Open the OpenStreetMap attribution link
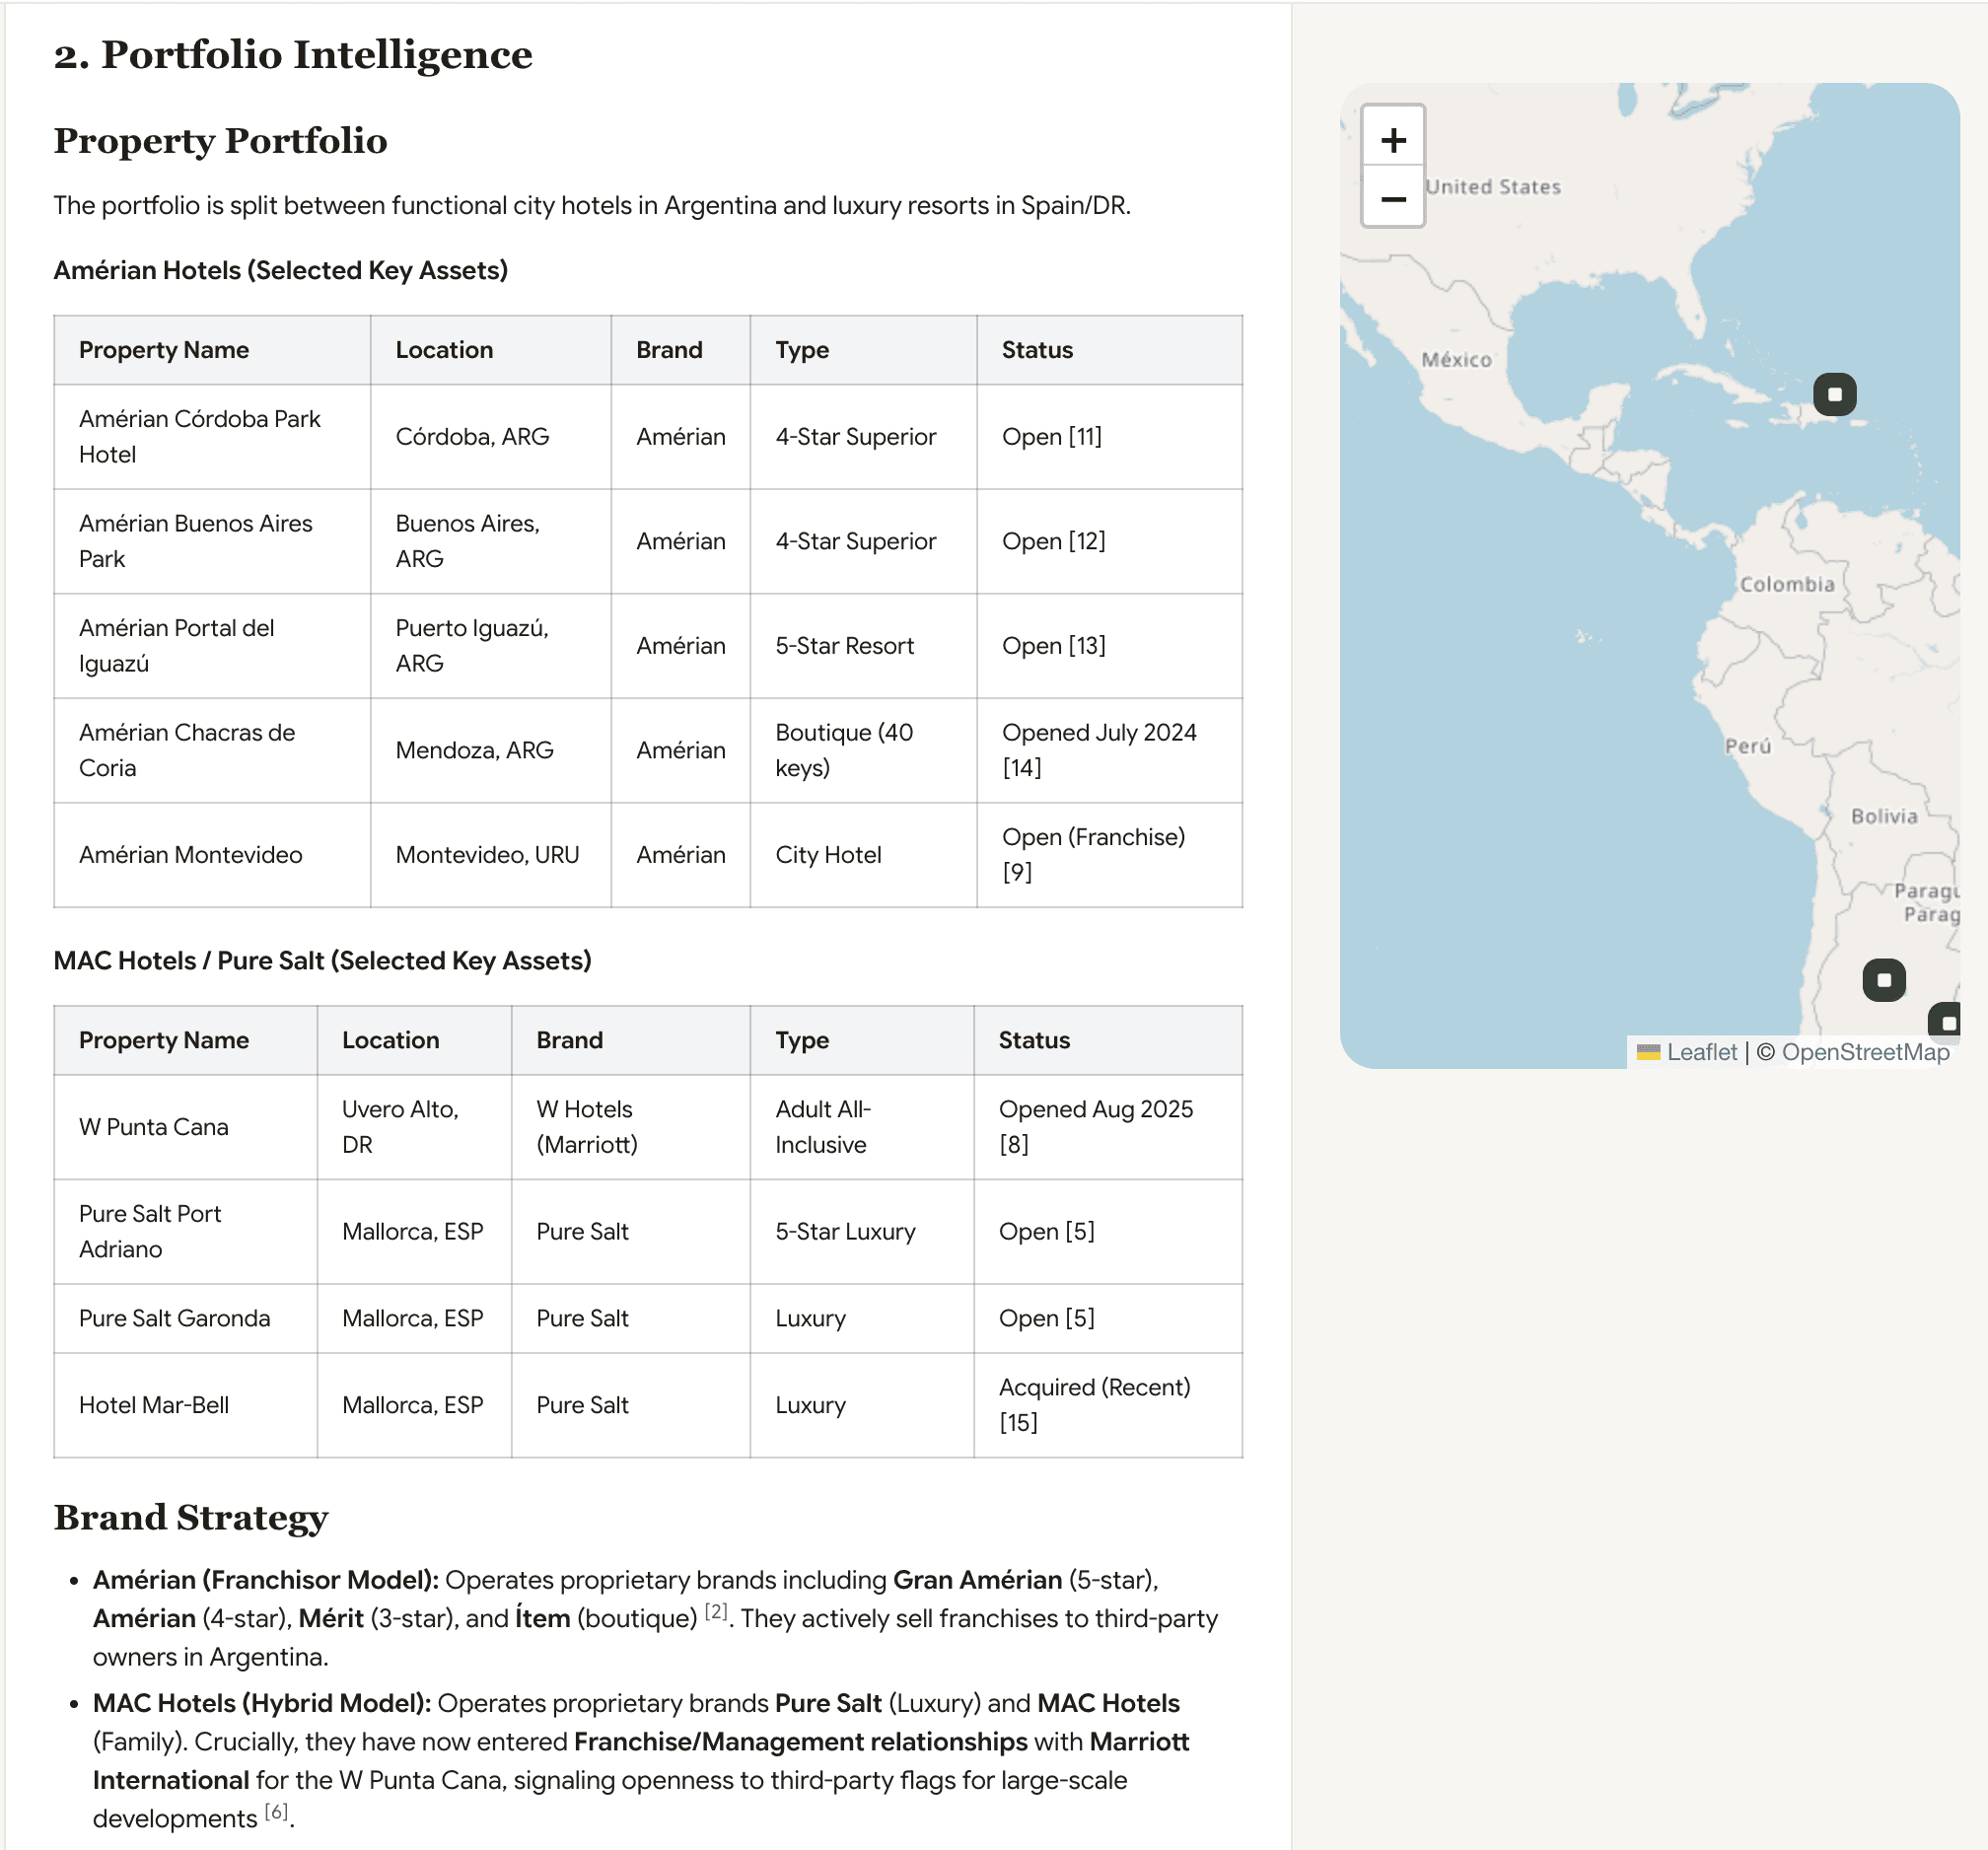This screenshot has width=1988, height=1850. [x=1865, y=1052]
